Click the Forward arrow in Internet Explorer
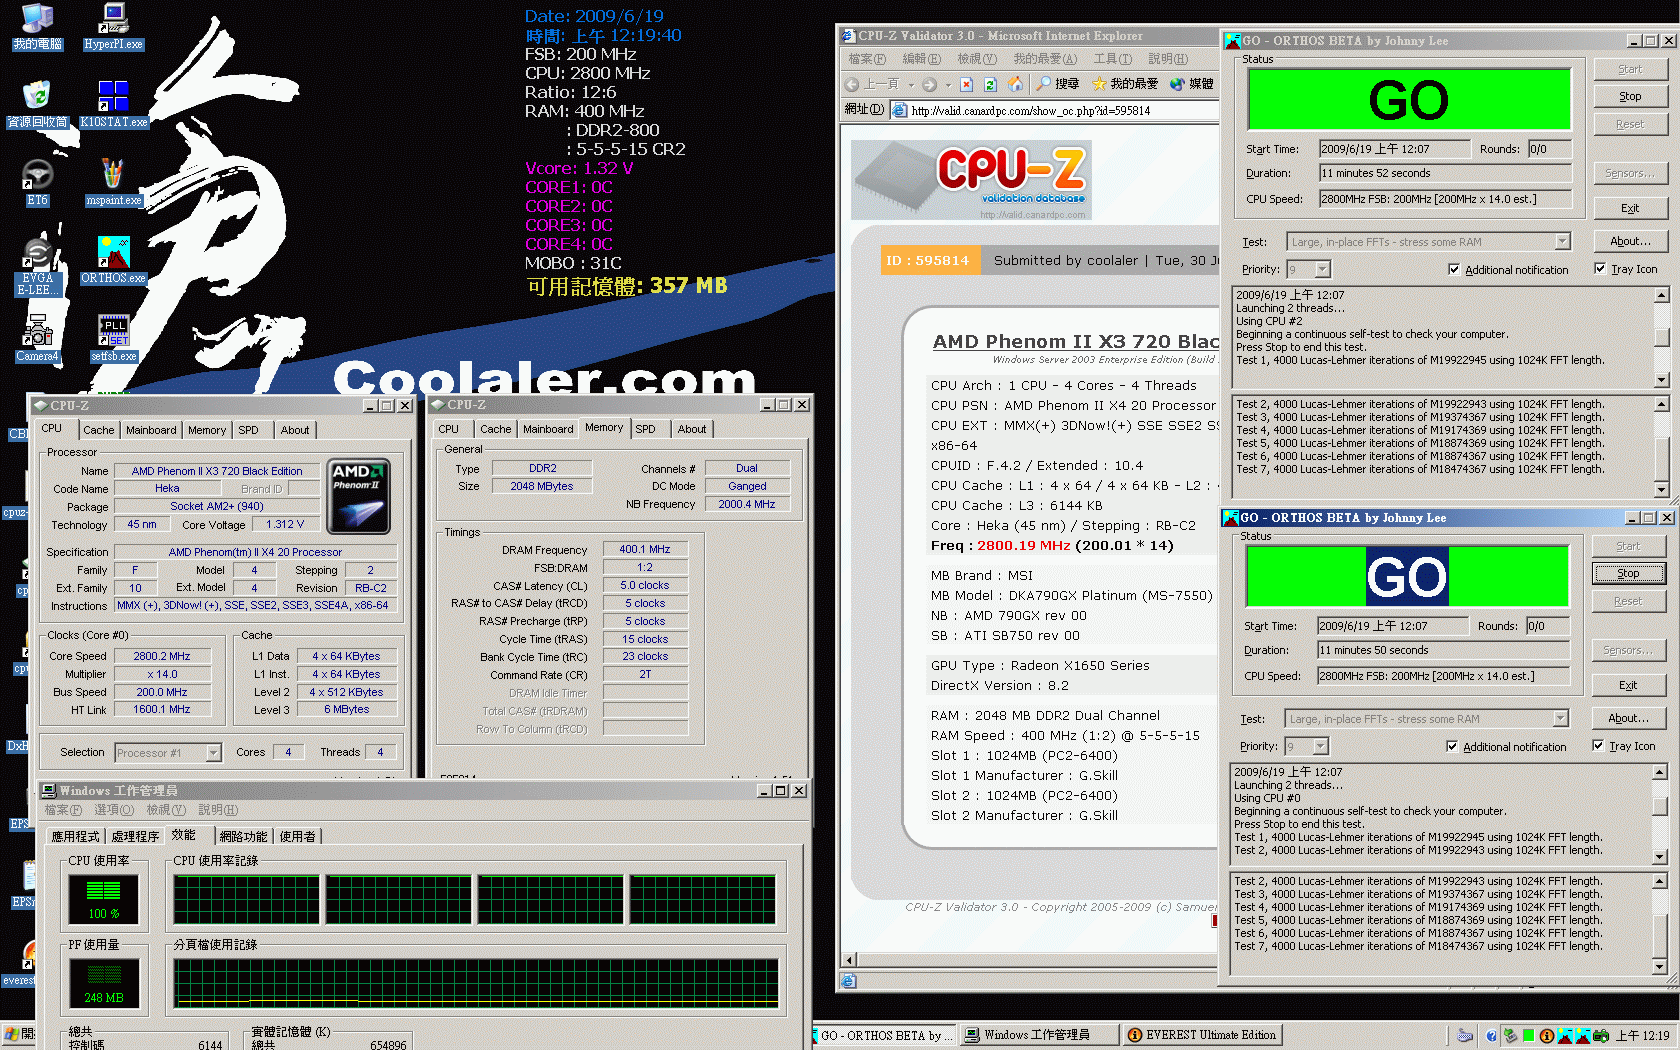Image resolution: width=1680 pixels, height=1050 pixels. (930, 84)
